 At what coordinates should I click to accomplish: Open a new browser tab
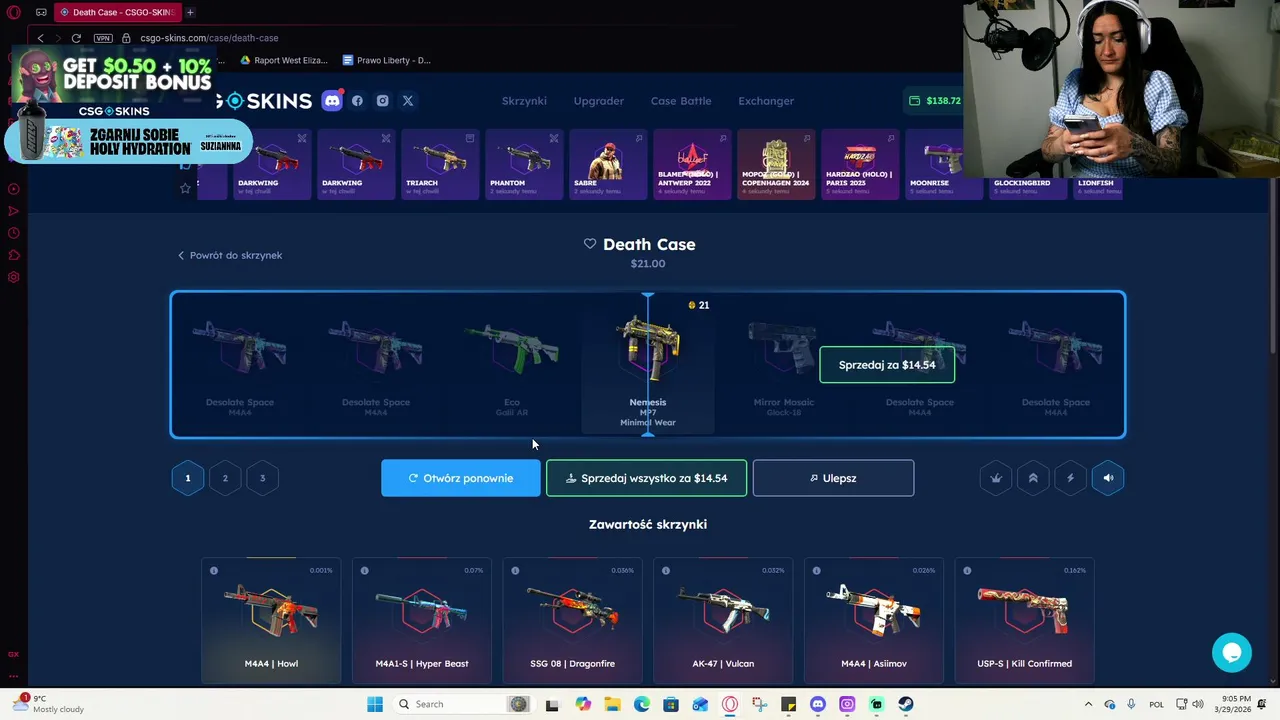coord(190,12)
